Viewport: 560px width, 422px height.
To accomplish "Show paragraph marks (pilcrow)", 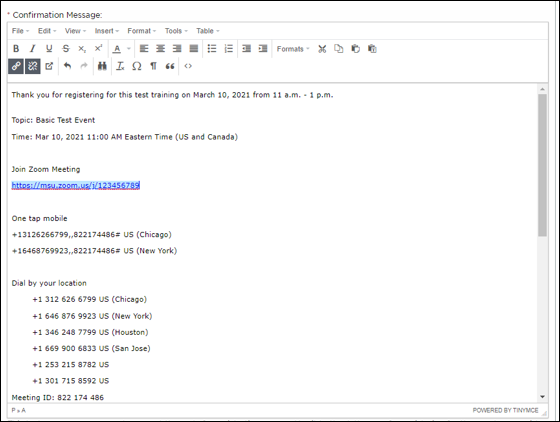I will [153, 66].
